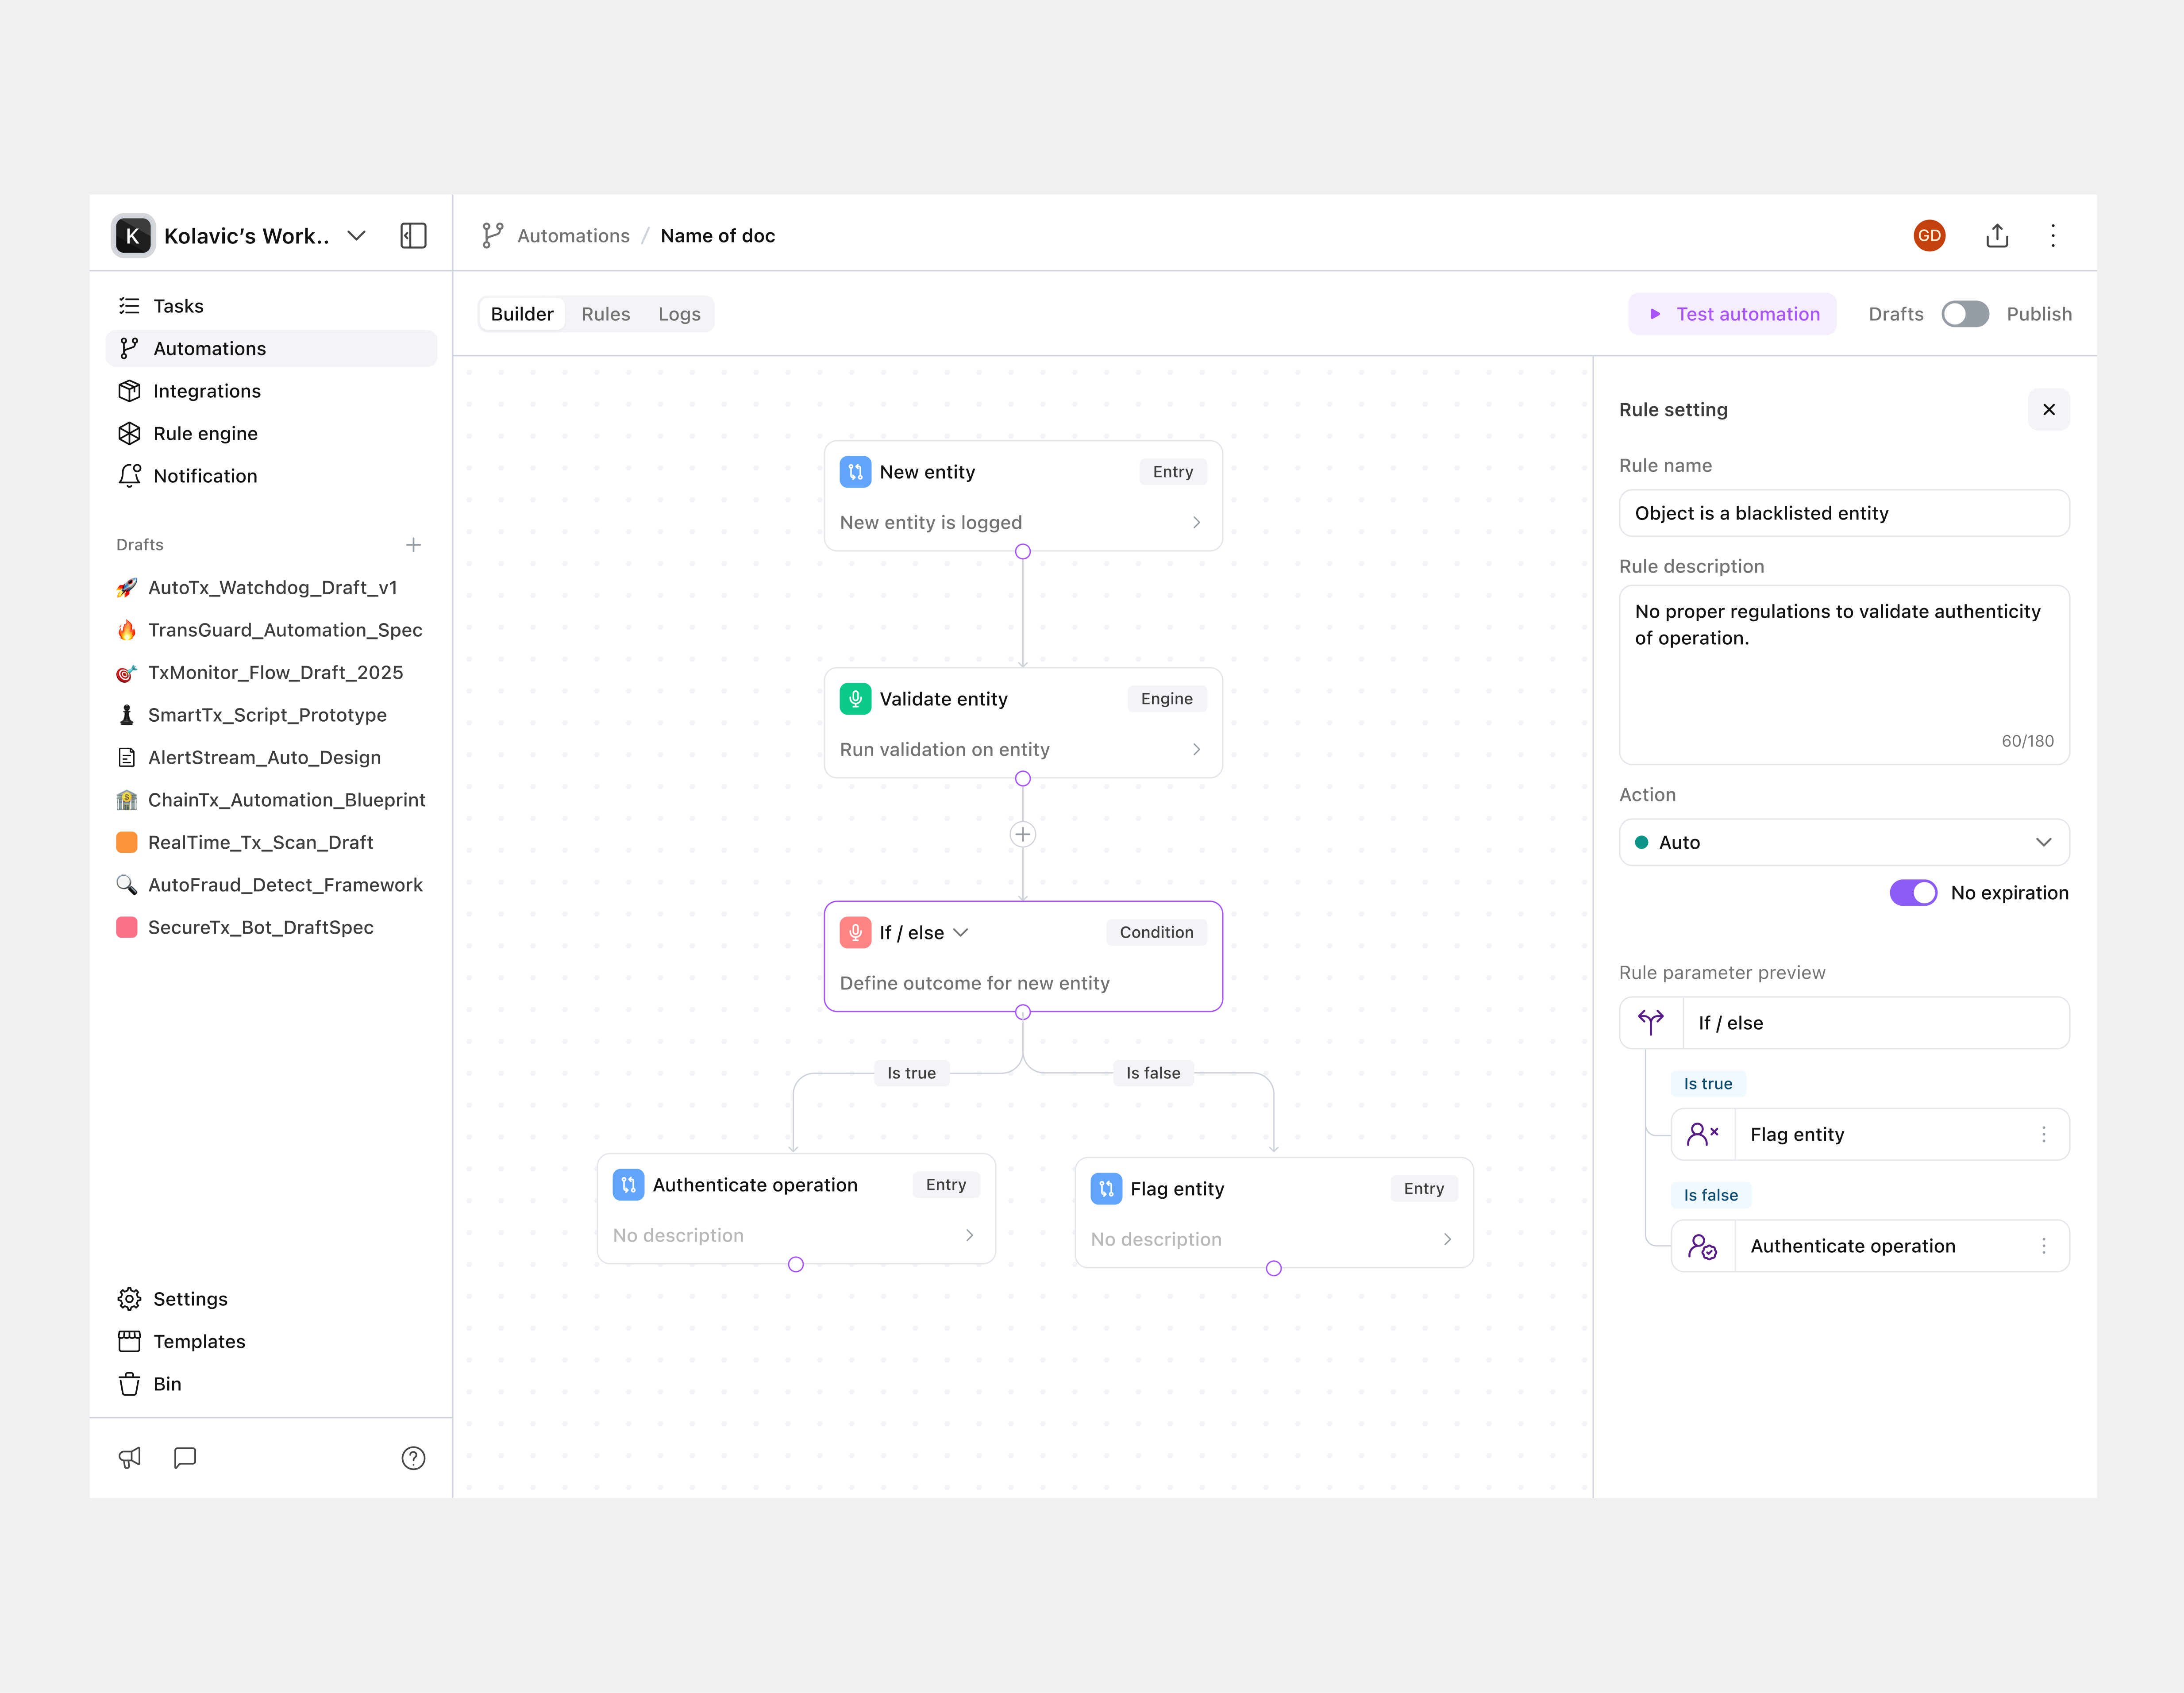The height and width of the screenshot is (1693, 2184).
Task: Close the Rule setting panel
Action: coord(2049,410)
